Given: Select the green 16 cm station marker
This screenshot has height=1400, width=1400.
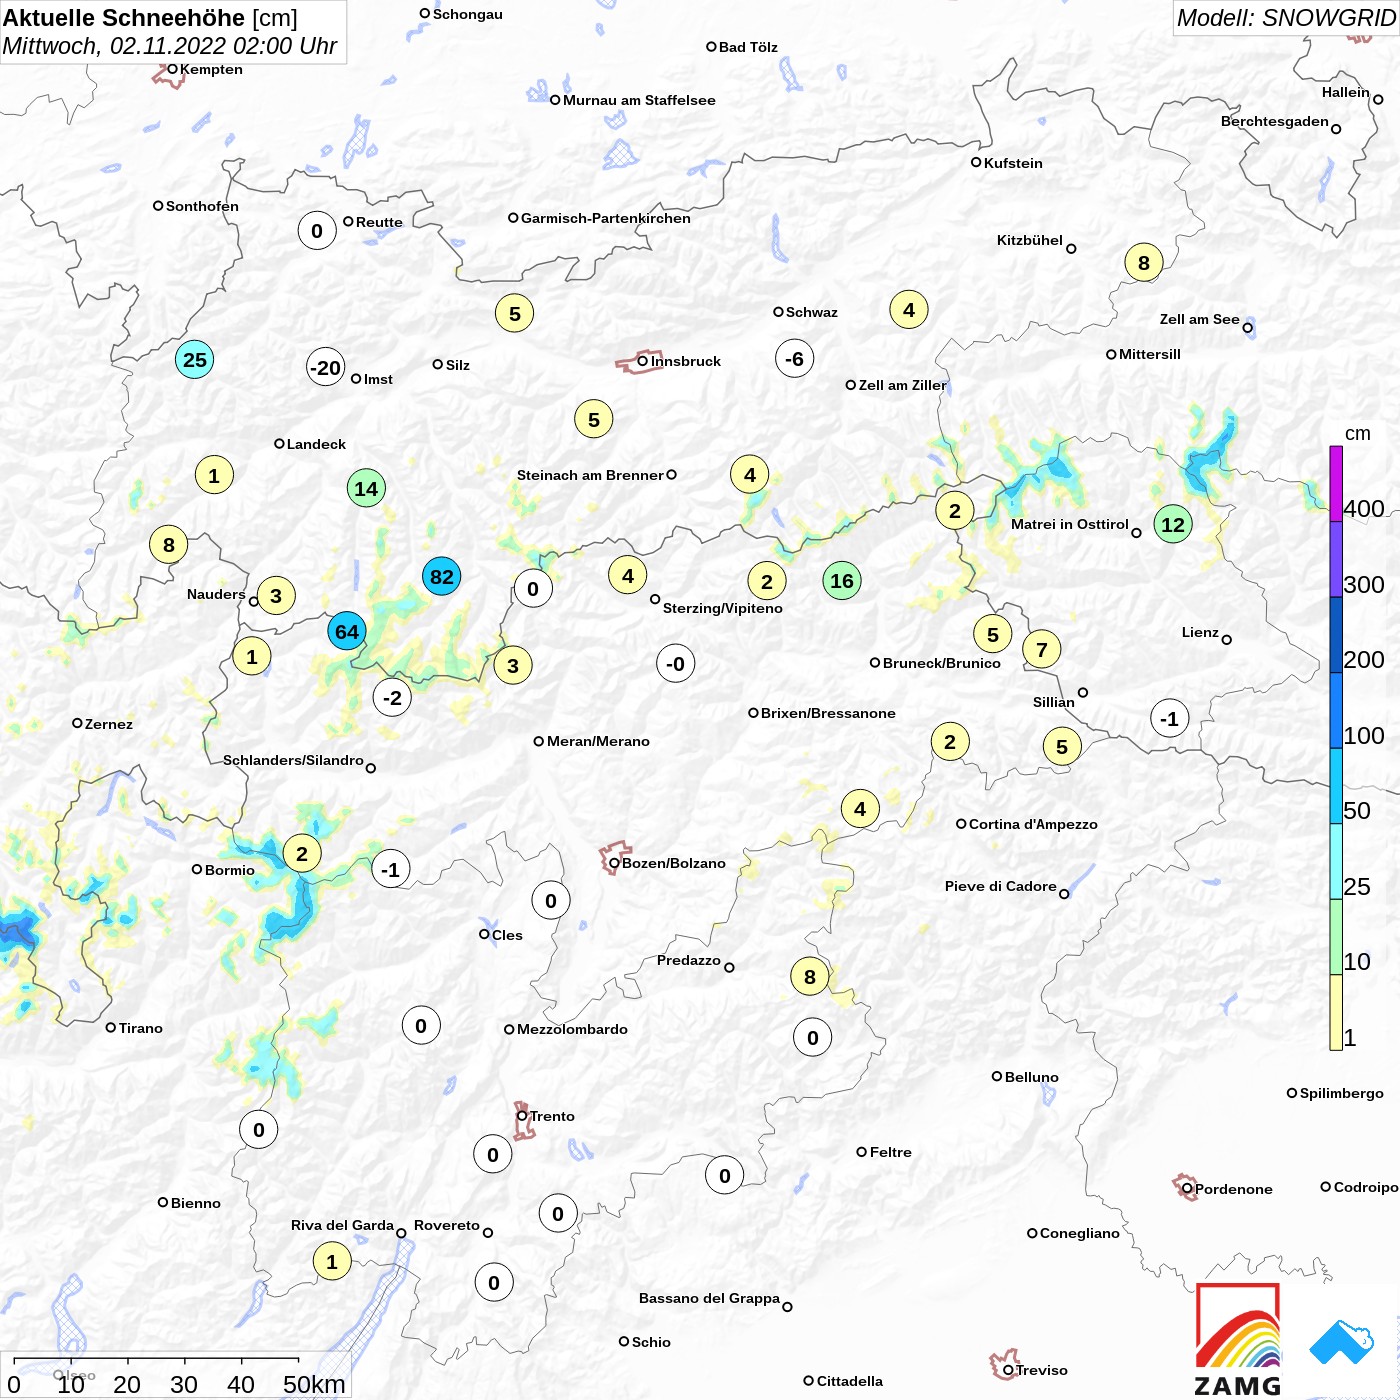Looking at the screenshot, I should coord(842,581).
